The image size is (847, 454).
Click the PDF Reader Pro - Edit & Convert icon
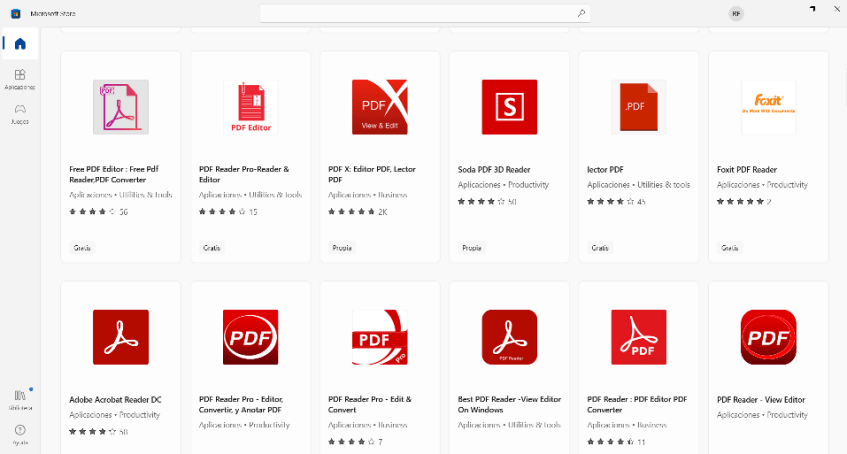380,337
